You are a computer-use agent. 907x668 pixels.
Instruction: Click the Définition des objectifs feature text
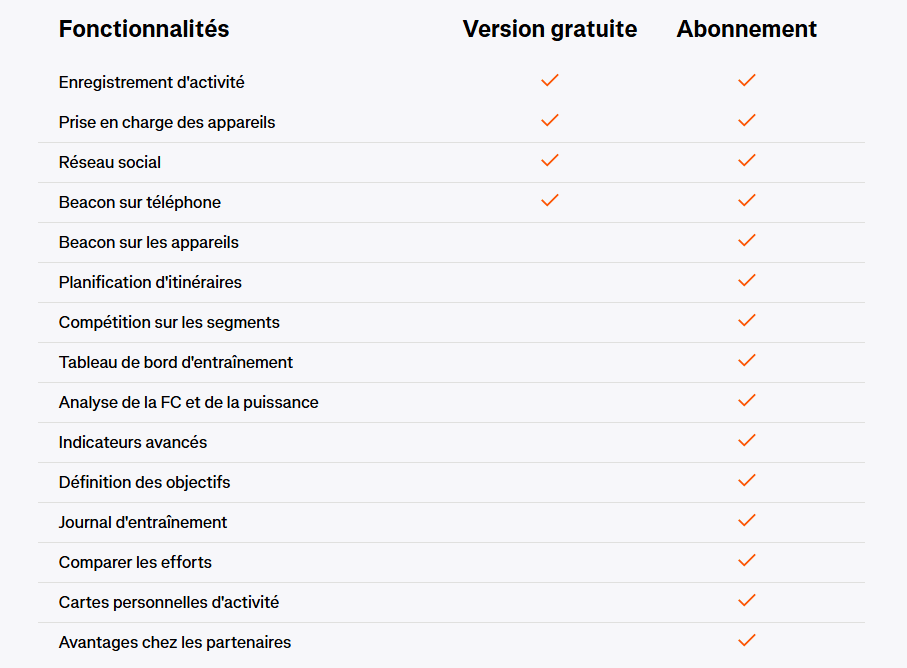144,482
